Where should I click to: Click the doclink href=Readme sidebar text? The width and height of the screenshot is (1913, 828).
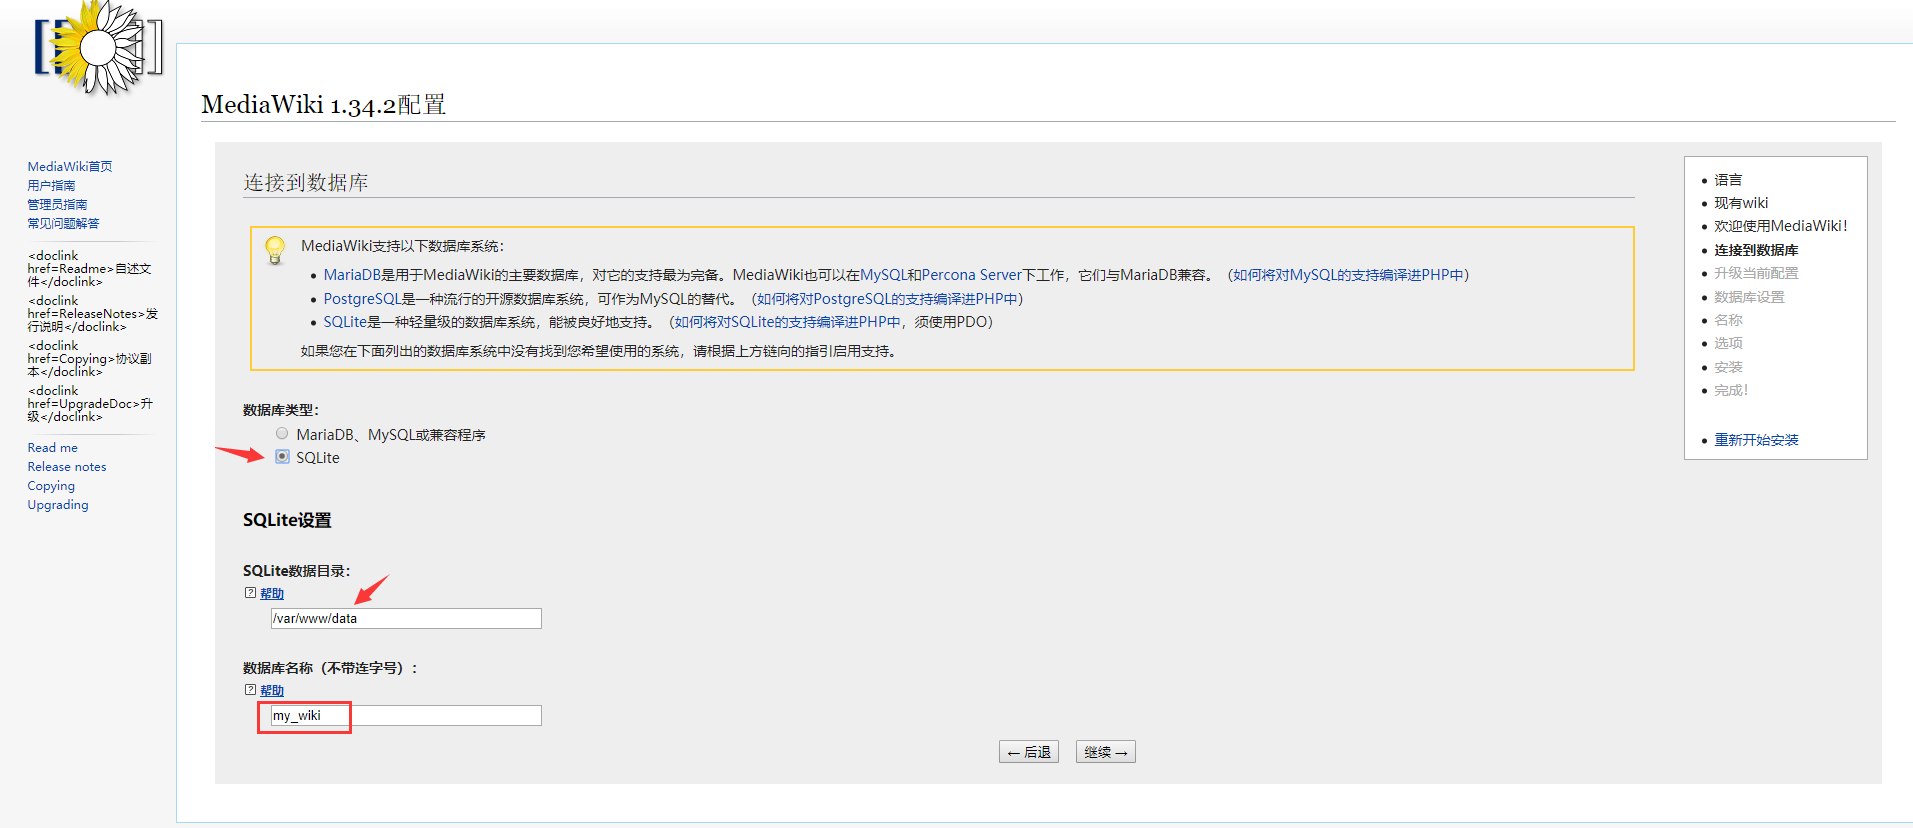pos(90,269)
